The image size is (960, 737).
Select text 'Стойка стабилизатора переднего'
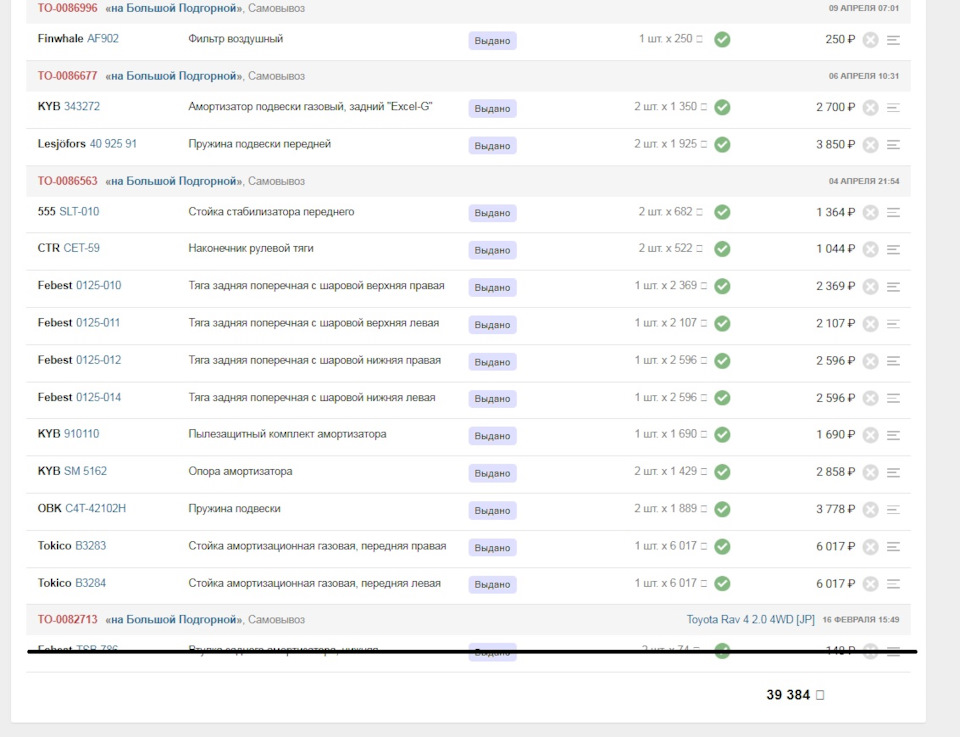tap(271, 212)
